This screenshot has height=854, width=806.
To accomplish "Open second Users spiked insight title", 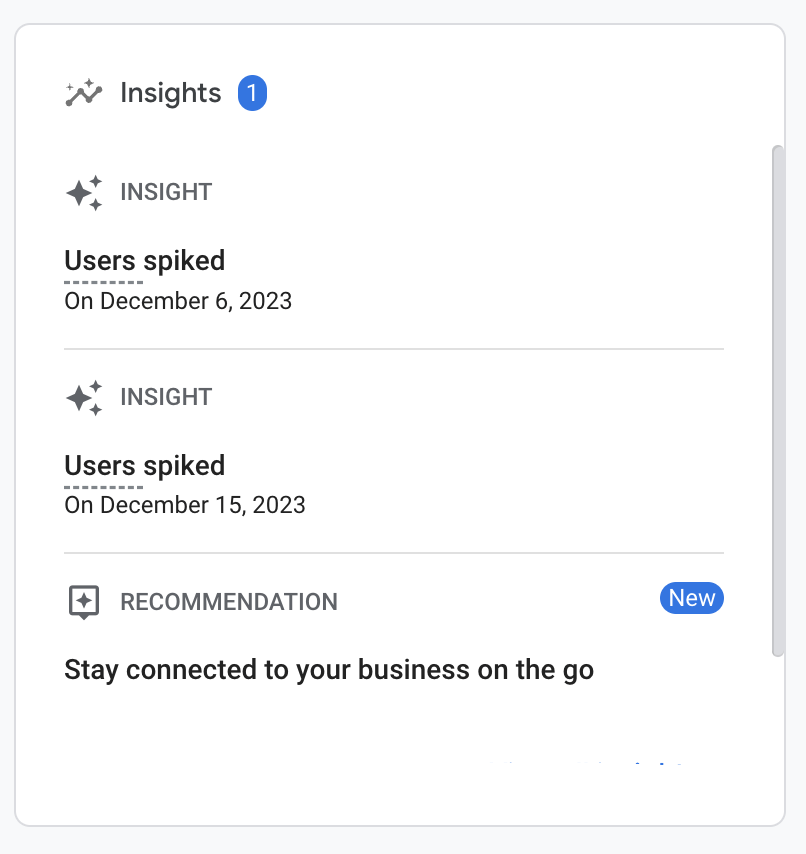I will 144,466.
